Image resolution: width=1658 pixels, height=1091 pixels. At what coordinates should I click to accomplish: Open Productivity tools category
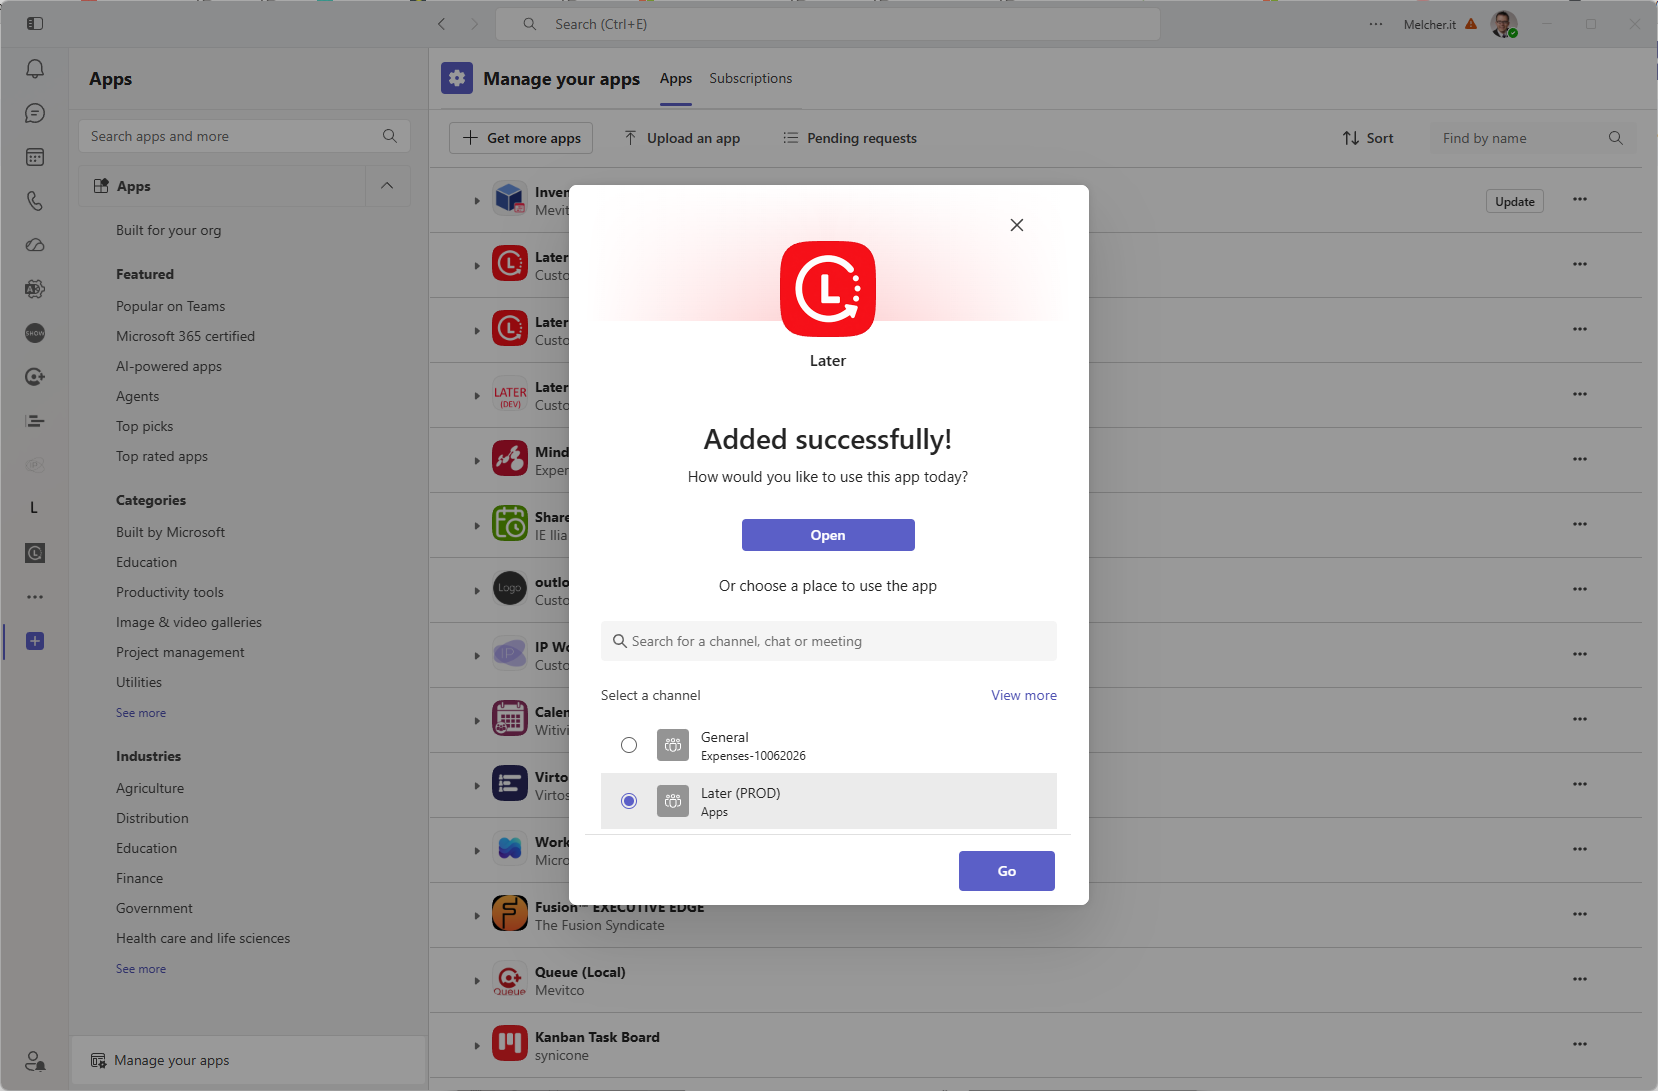[170, 592]
